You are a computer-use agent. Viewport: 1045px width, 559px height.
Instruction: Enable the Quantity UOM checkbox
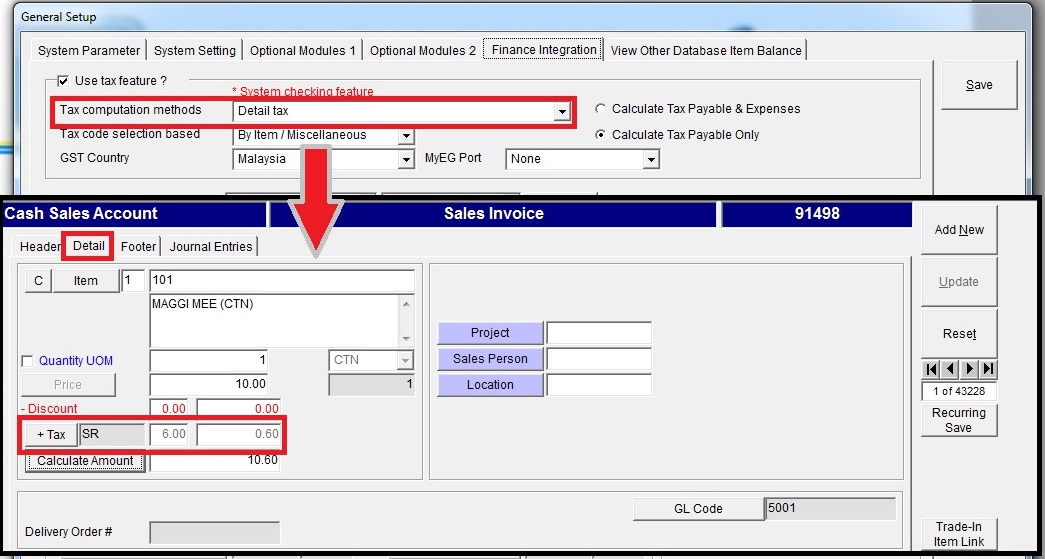[27, 361]
